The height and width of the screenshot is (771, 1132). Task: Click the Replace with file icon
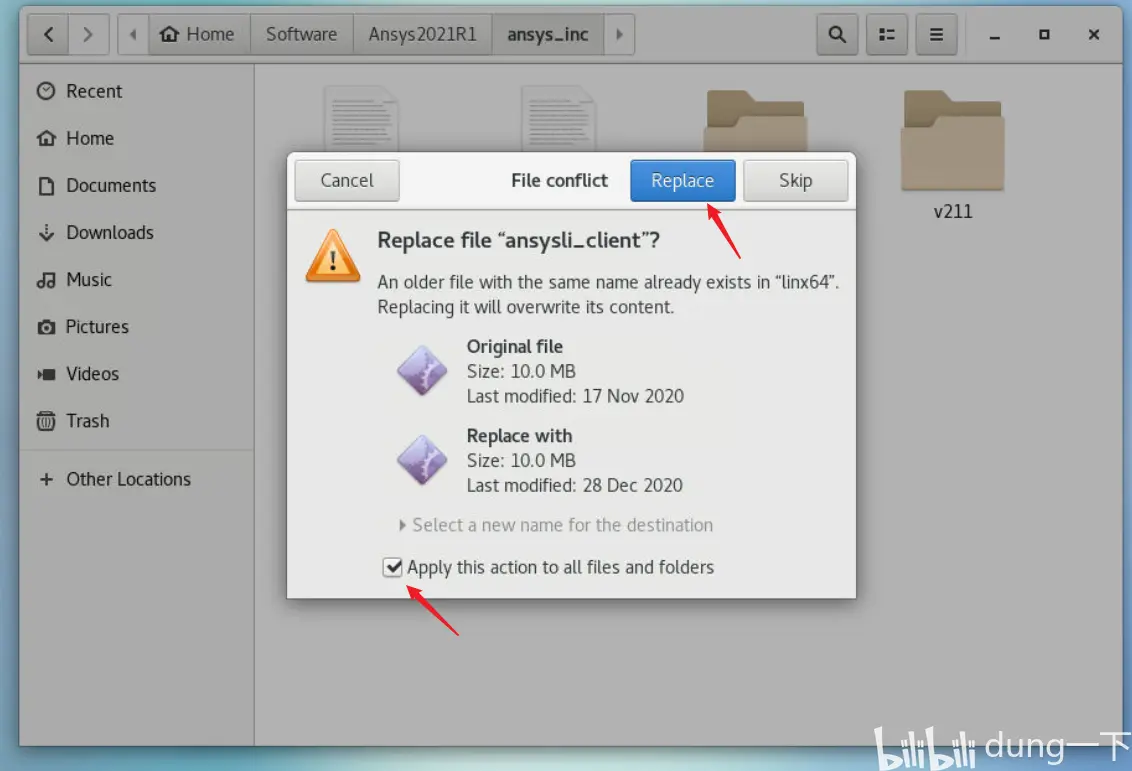(422, 460)
